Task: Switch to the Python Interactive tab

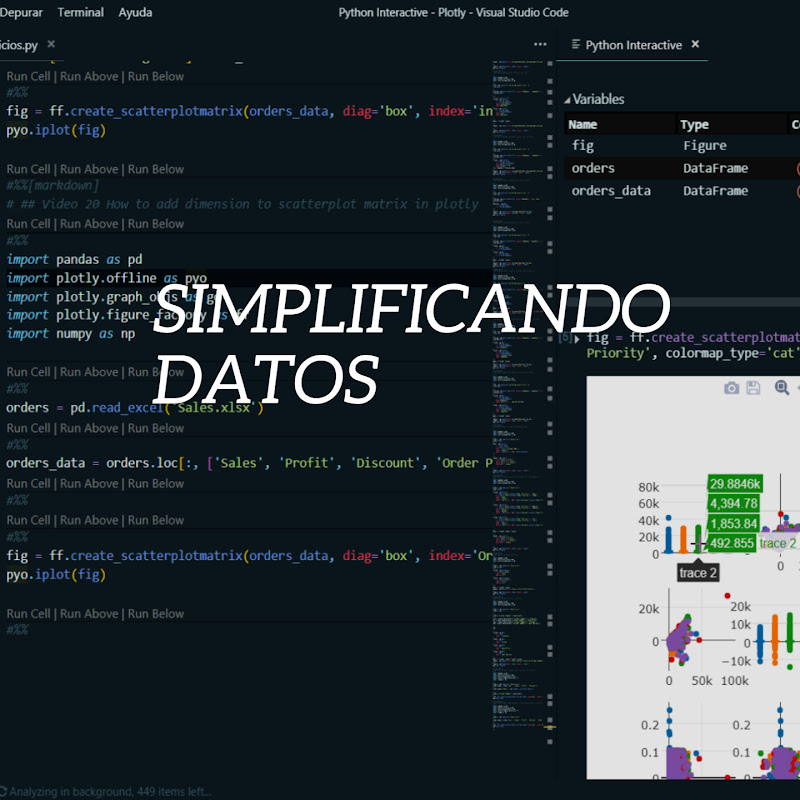Action: pyautogui.click(x=633, y=45)
